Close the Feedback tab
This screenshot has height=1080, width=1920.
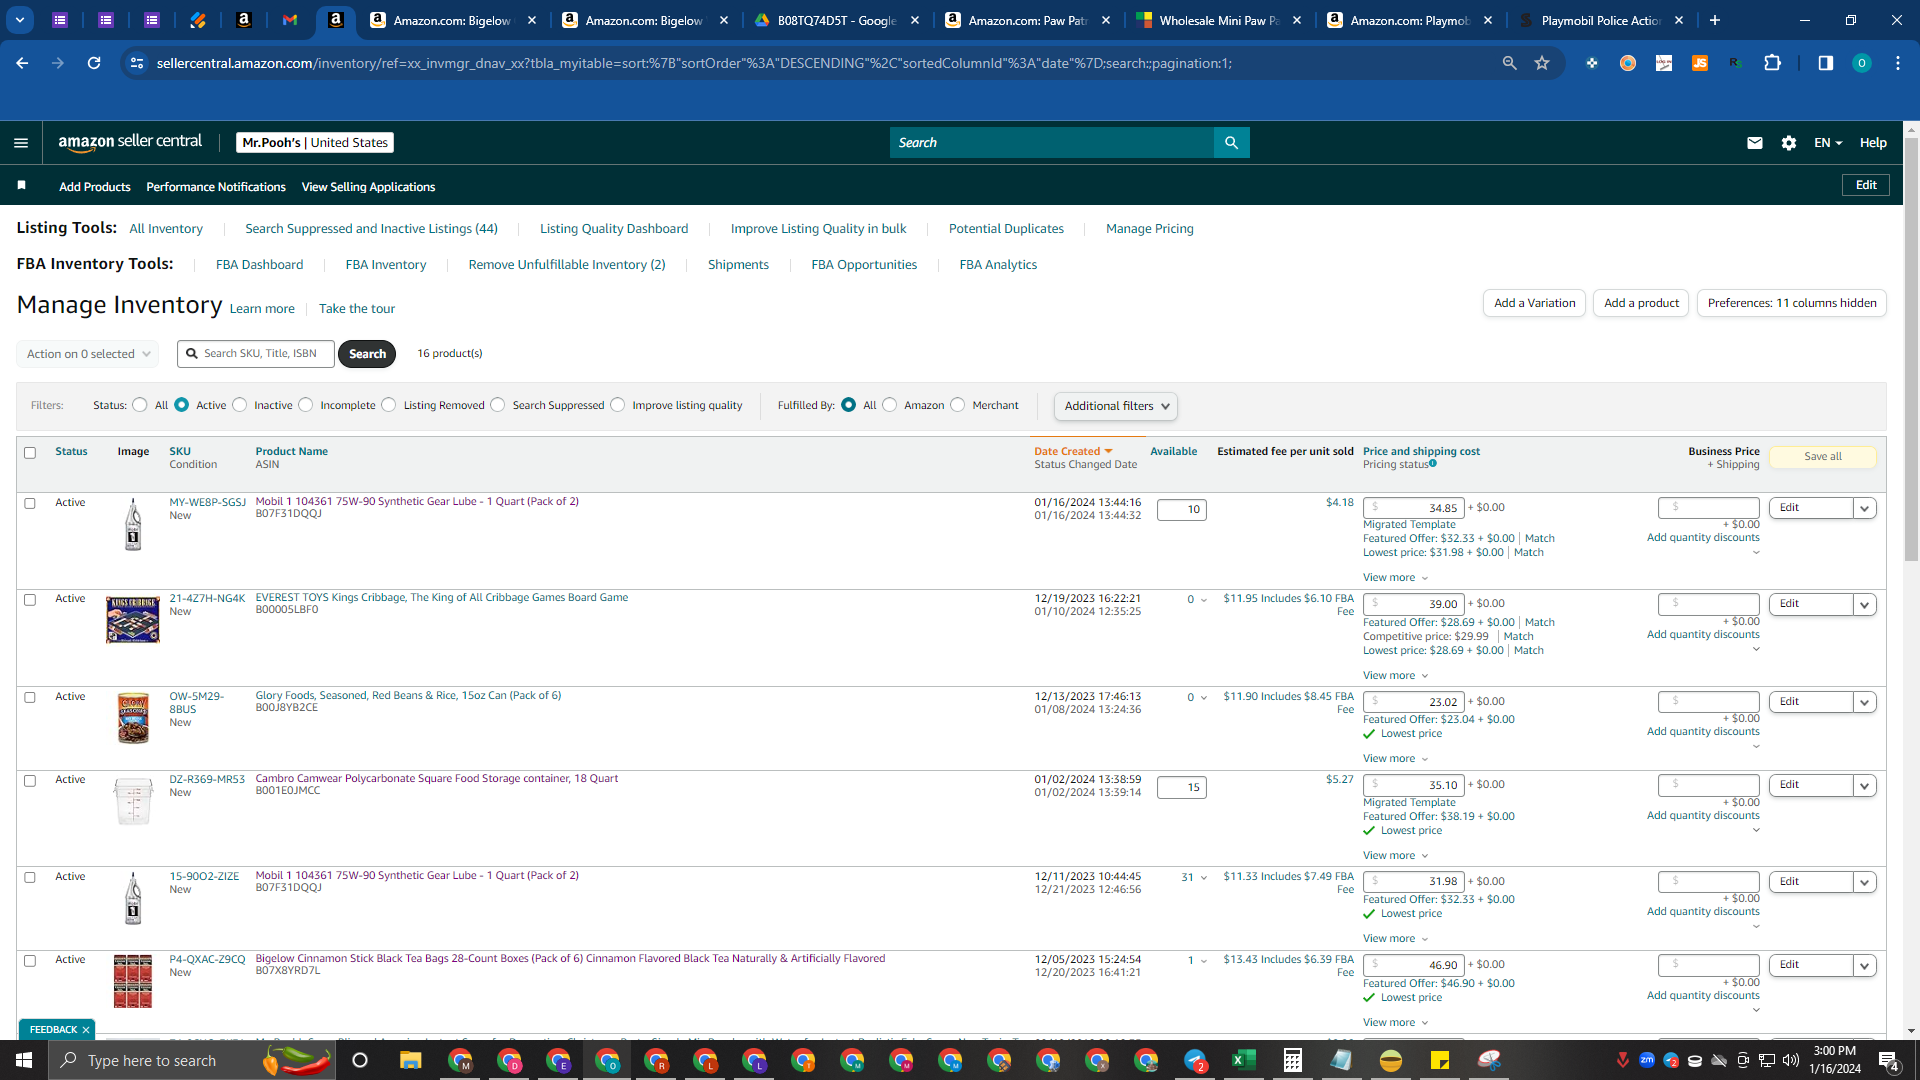[86, 1030]
